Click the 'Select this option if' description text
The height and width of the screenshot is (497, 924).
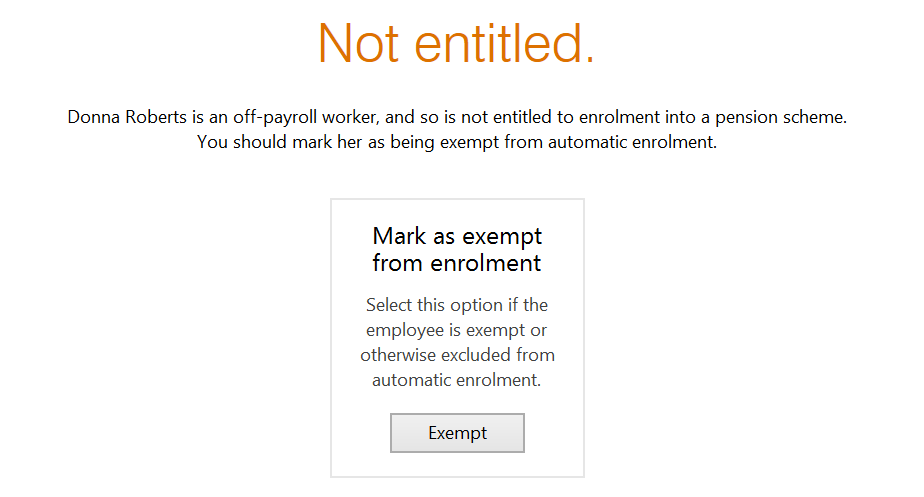tap(457, 342)
